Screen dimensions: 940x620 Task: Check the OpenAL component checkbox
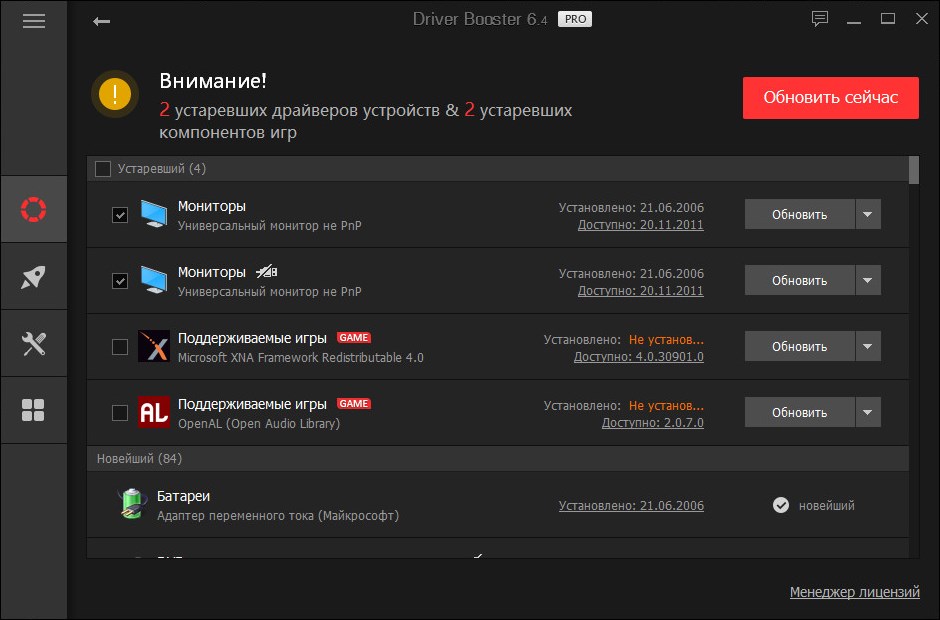click(x=120, y=412)
